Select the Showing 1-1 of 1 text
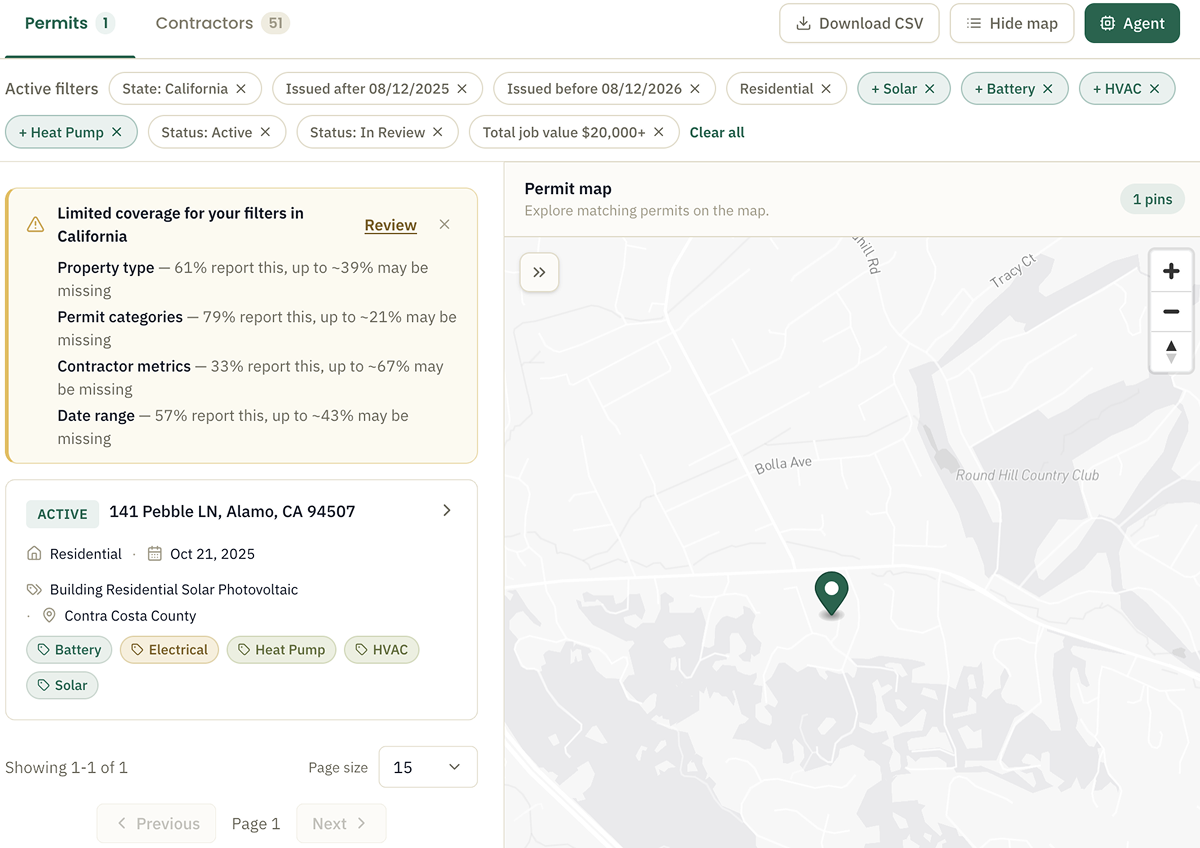The height and width of the screenshot is (848, 1200). [66, 768]
